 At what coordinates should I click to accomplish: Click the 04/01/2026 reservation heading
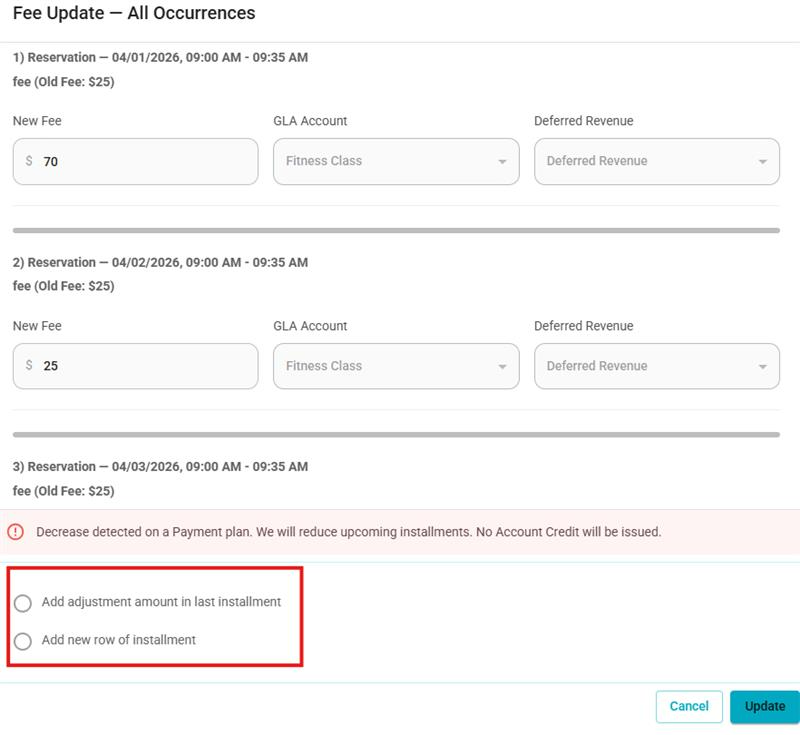coord(160,57)
